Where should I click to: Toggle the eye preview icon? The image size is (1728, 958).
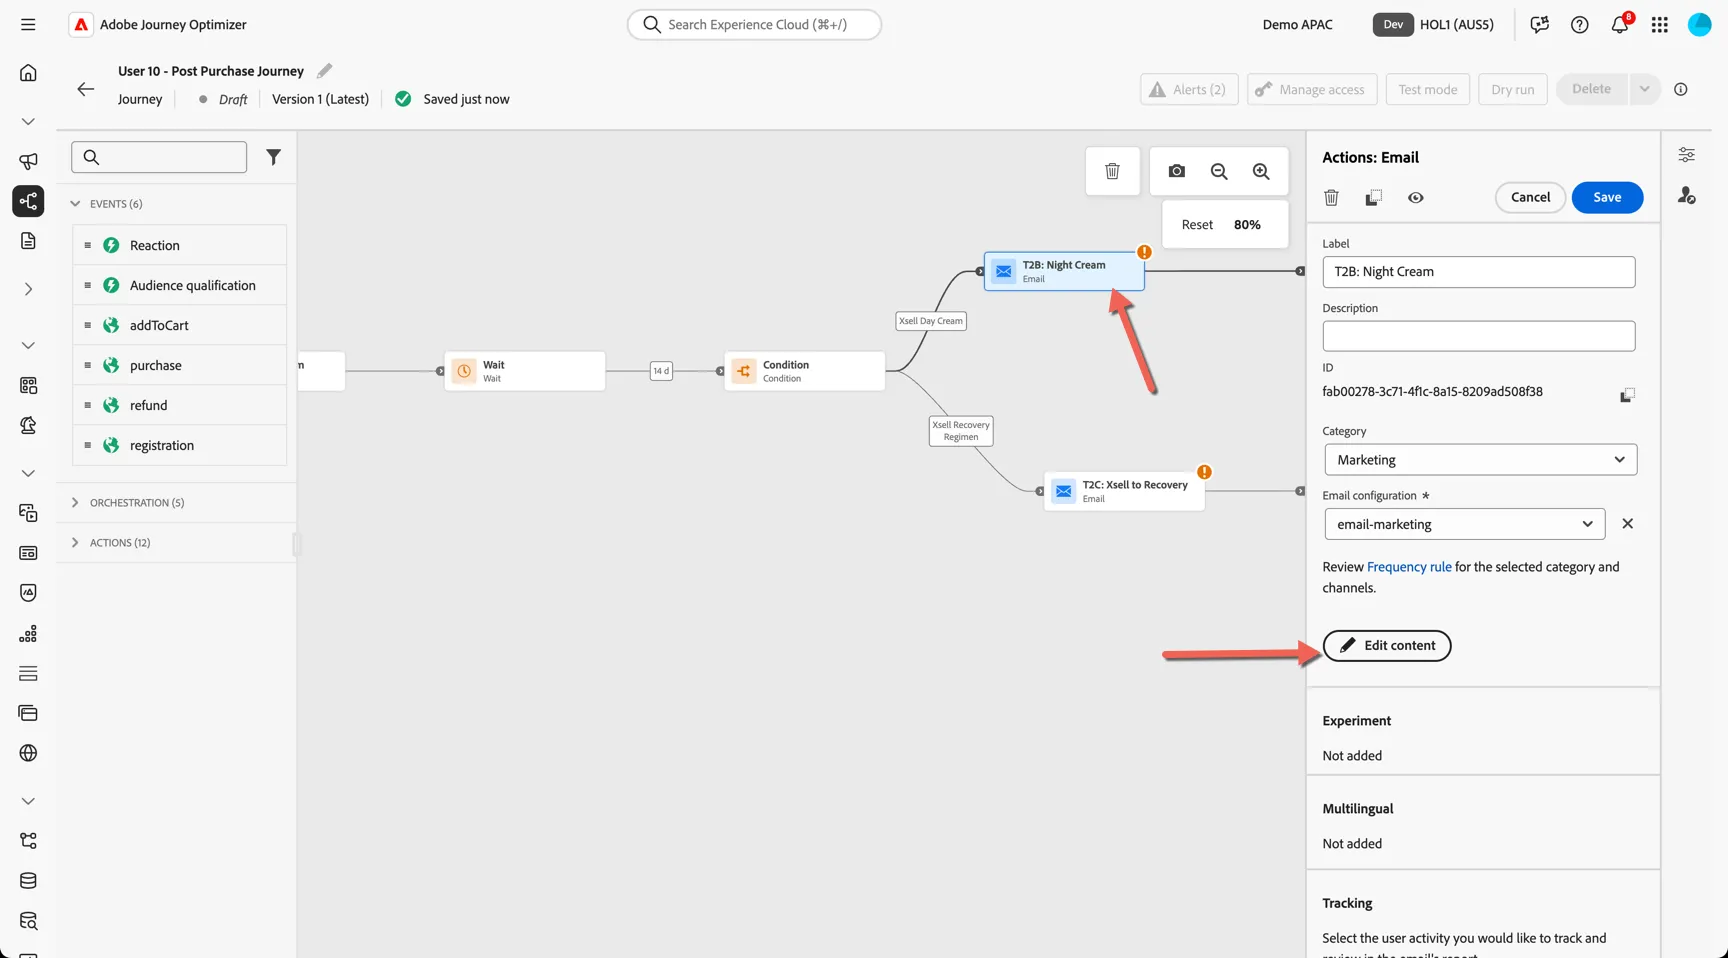click(1415, 198)
